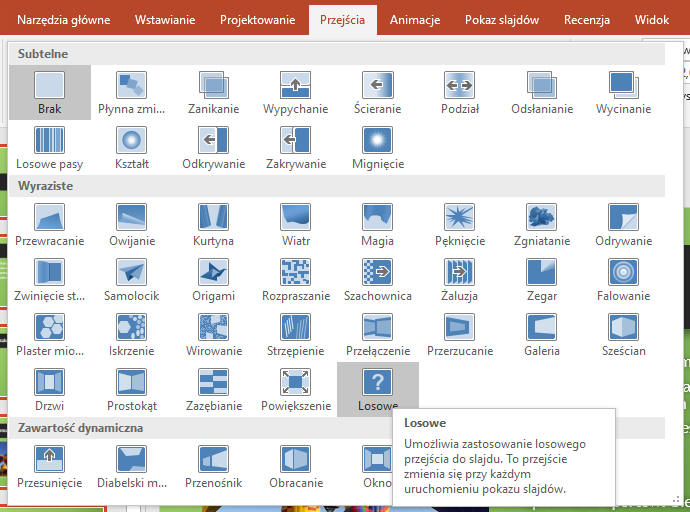This screenshot has width=690, height=512.
Task: Pick the Szachownica checkerboard transition
Action: (377, 279)
